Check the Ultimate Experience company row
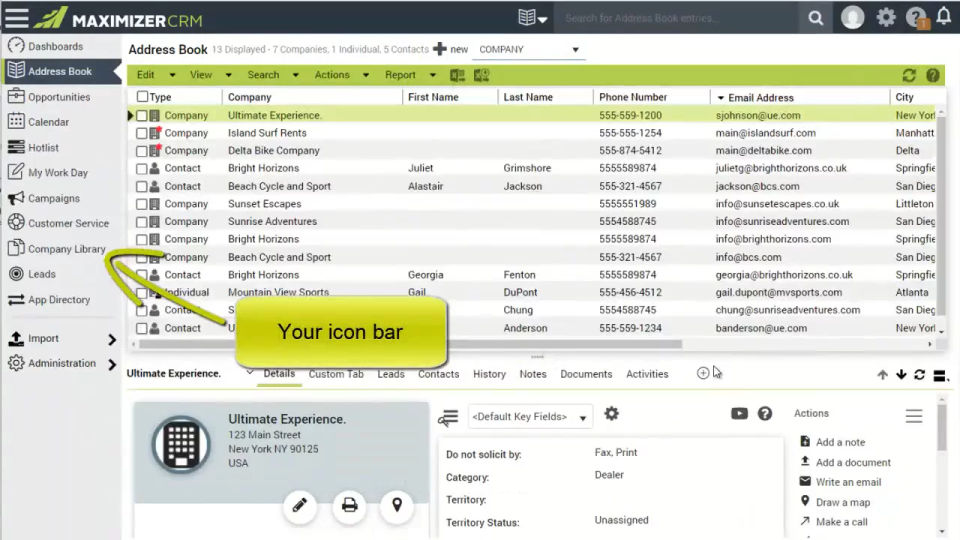960x540 pixels. 141,115
